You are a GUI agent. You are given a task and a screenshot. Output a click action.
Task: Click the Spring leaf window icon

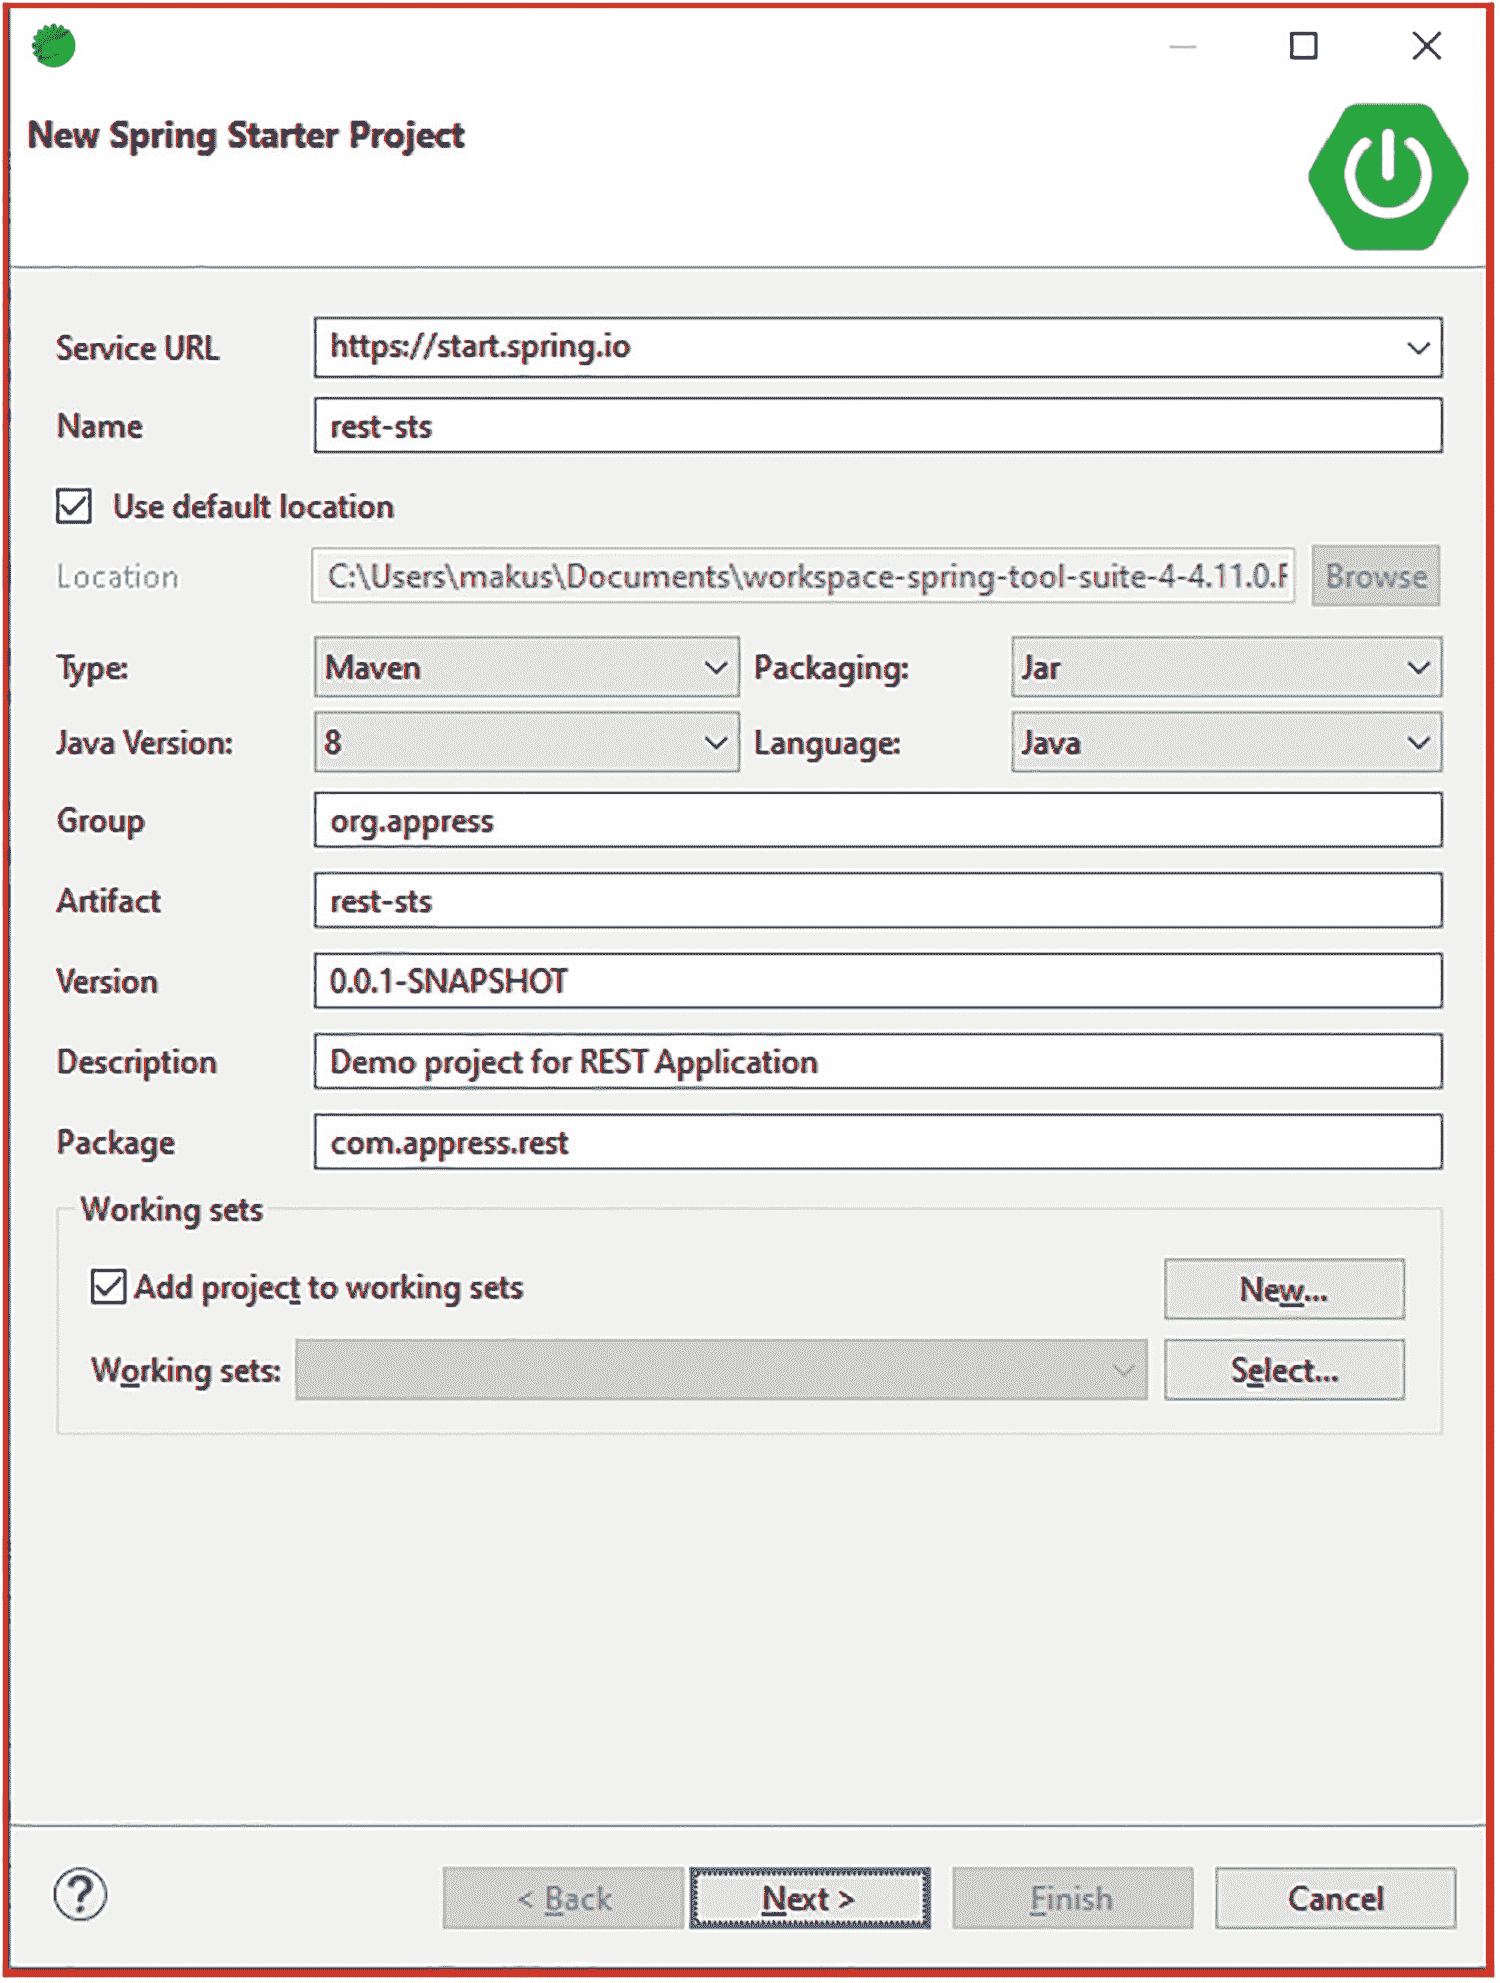(x=53, y=45)
